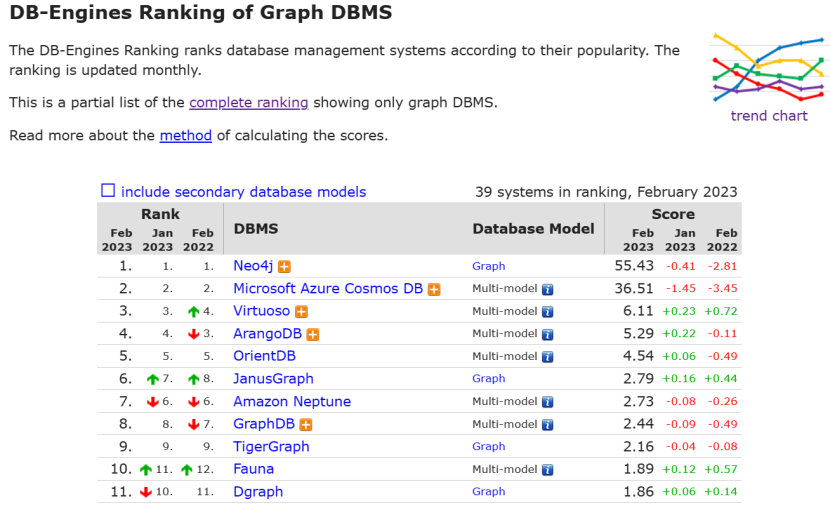
Task: Open the Multi-model info icon for OrientDB
Action: tap(548, 357)
